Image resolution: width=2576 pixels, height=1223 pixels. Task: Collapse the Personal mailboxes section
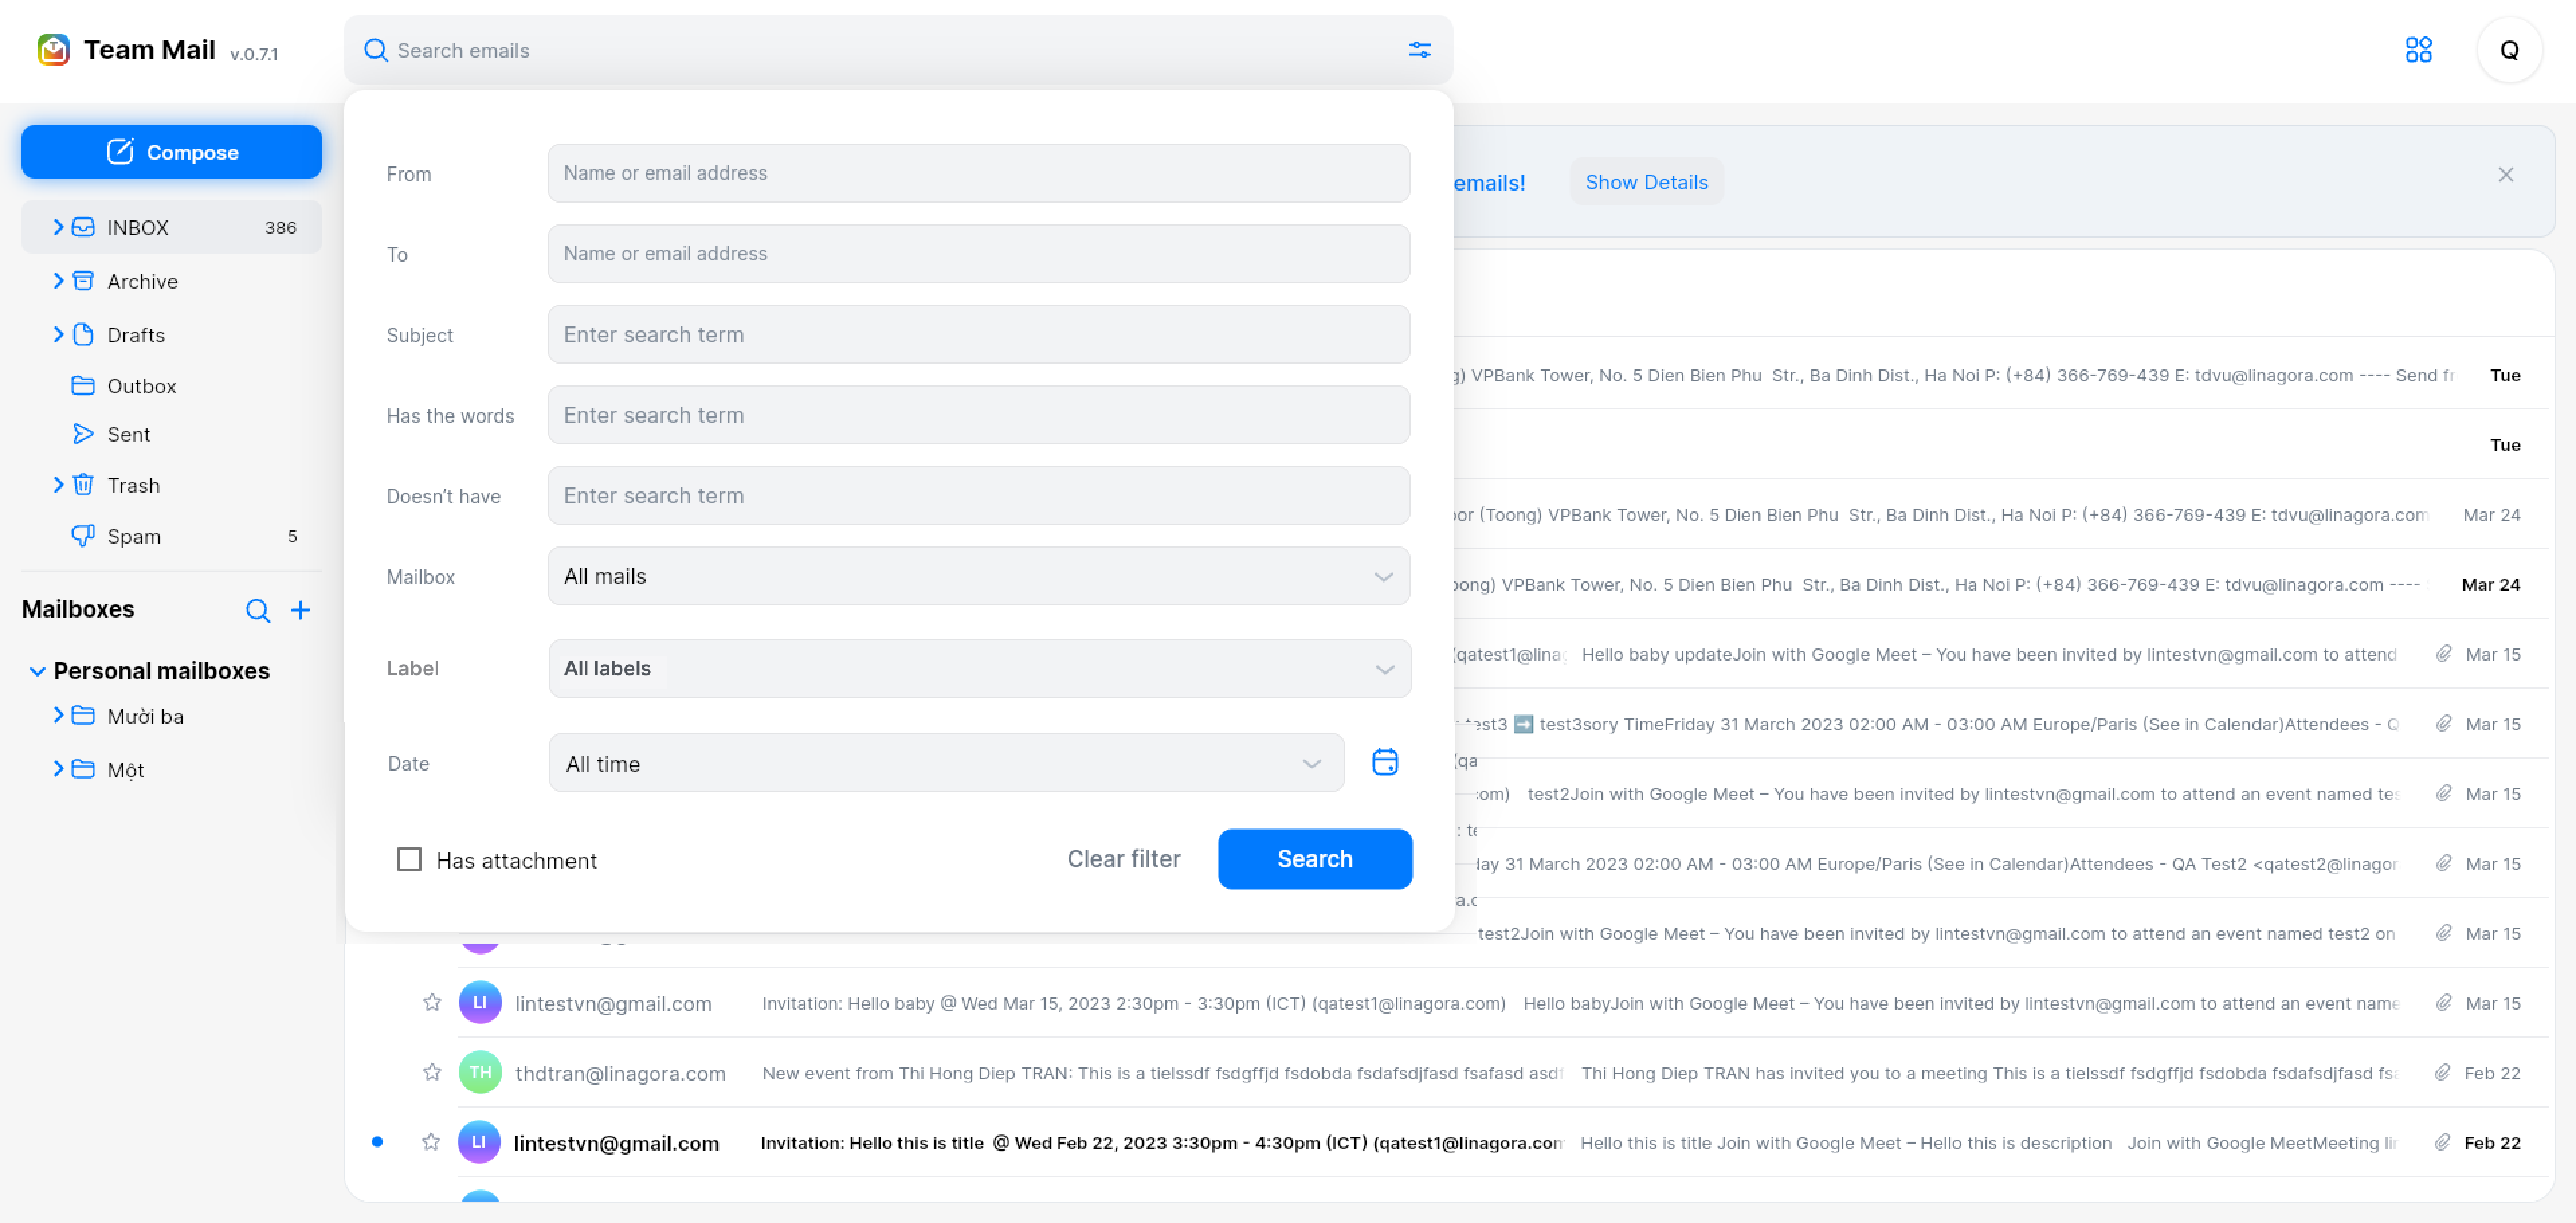(37, 671)
